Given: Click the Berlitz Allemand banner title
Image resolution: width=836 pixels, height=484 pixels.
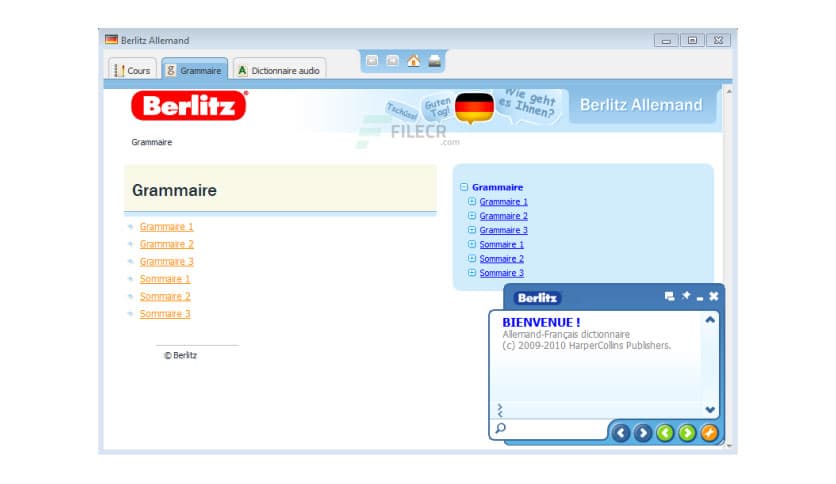Looking at the screenshot, I should tap(641, 105).
